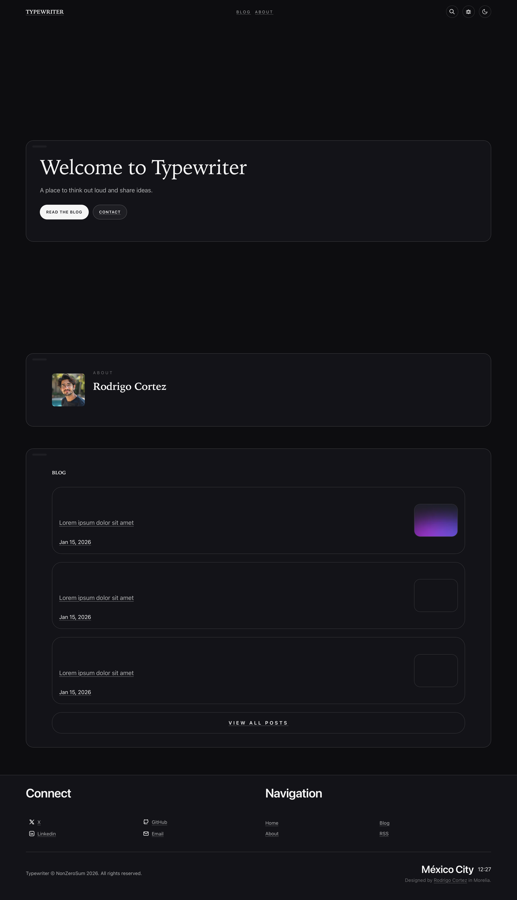Open the RSS footer link
The height and width of the screenshot is (900, 517).
pyautogui.click(x=384, y=834)
